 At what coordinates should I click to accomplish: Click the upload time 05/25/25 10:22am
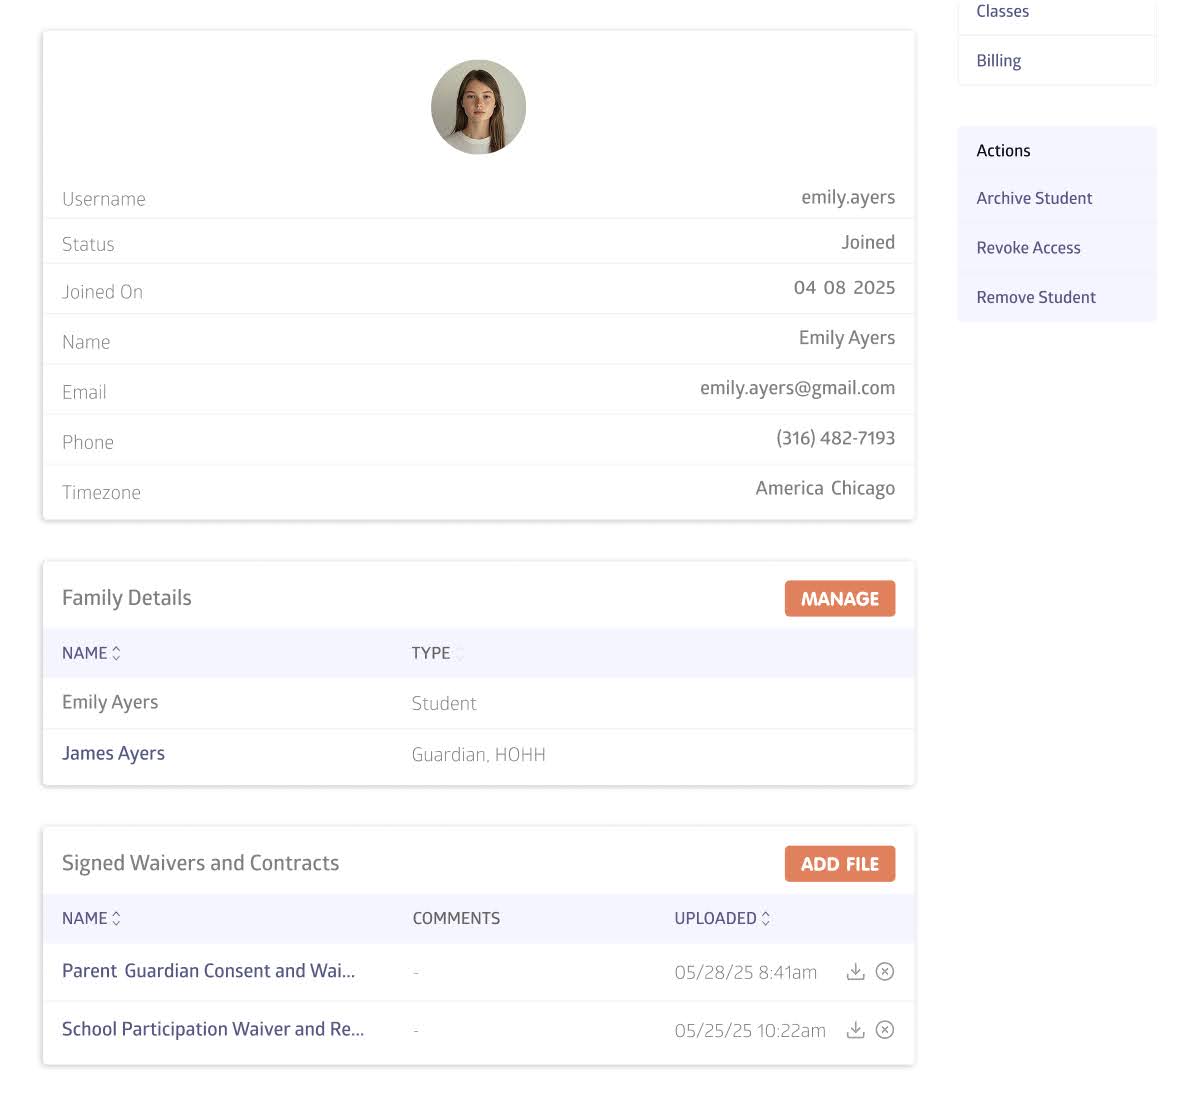click(750, 1030)
